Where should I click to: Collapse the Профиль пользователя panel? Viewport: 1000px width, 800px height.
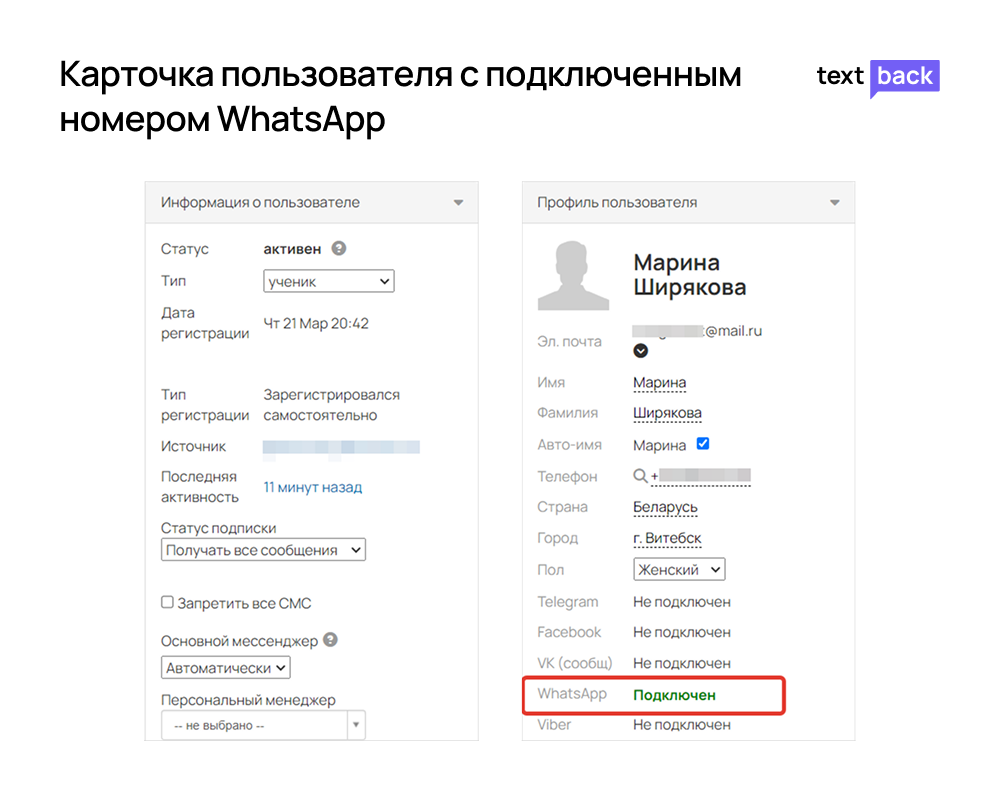point(834,203)
